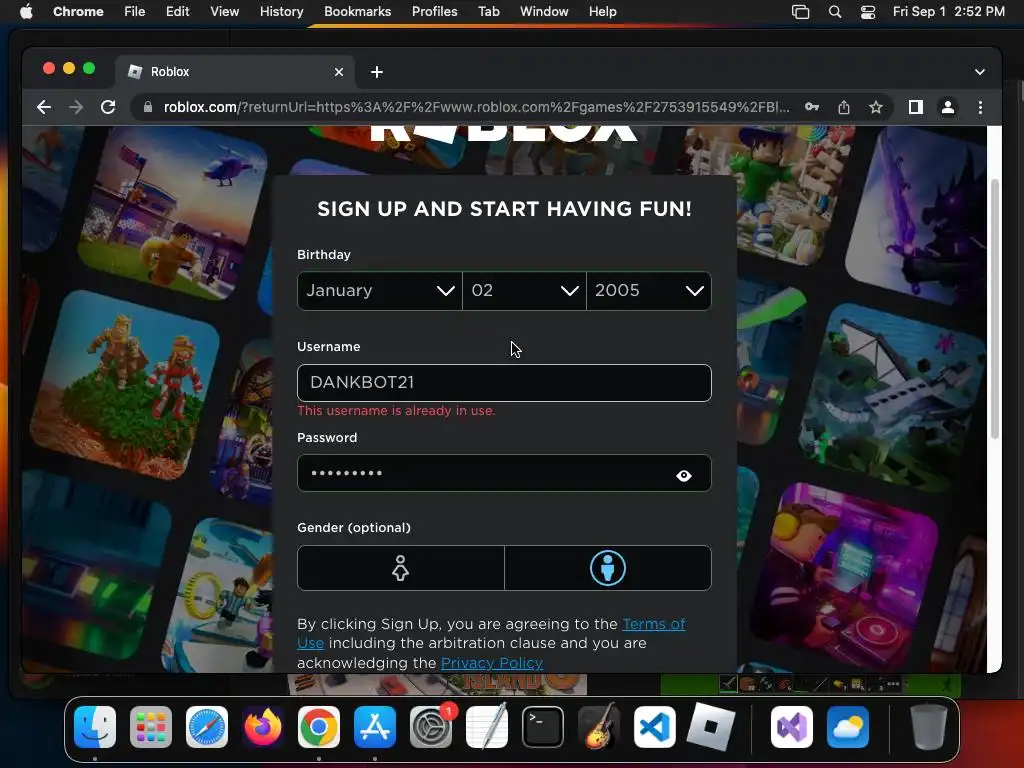Open the birthday year dropdown
1024x768 pixels.
click(648, 291)
